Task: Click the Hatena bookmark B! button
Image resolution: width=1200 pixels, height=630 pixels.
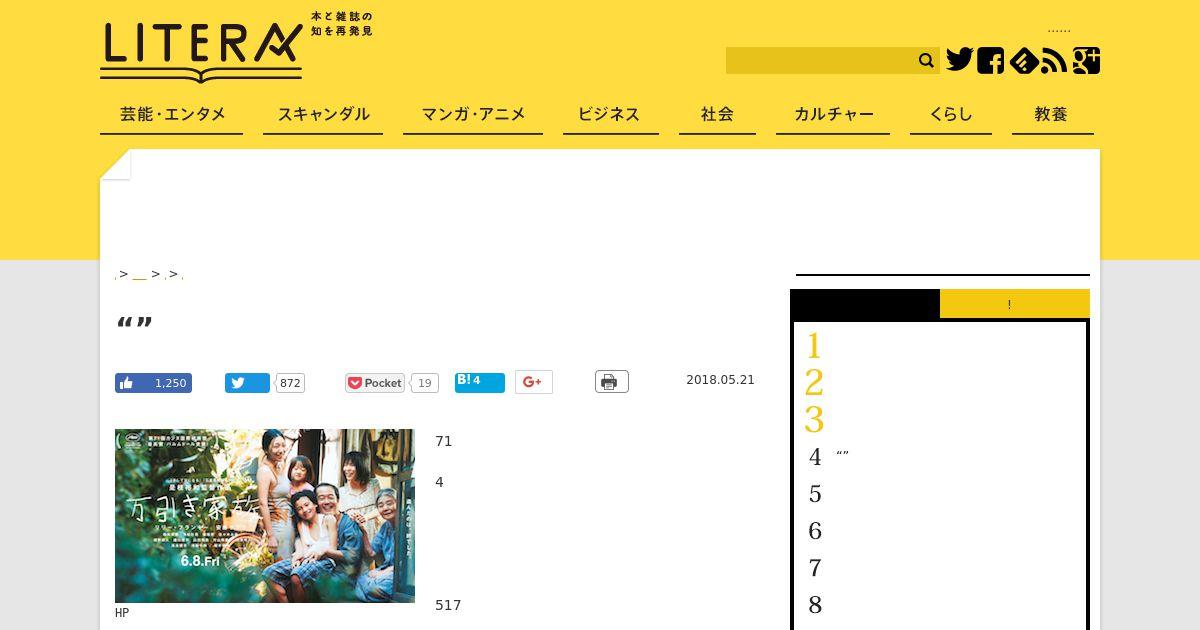Action: pyautogui.click(x=480, y=383)
